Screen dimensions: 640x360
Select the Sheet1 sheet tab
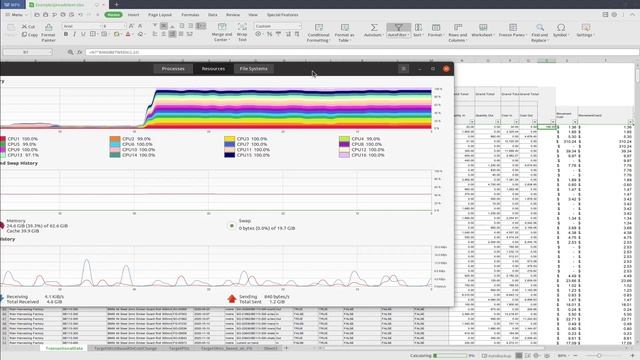coord(270,348)
